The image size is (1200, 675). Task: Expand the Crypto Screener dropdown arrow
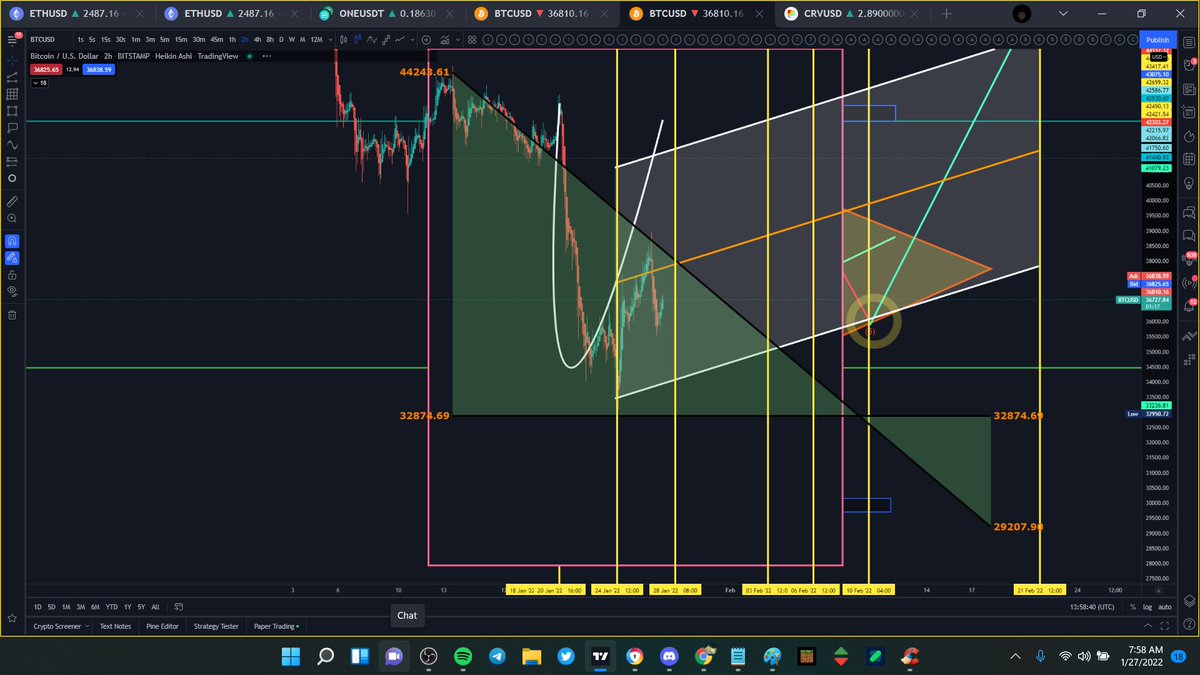point(88,626)
